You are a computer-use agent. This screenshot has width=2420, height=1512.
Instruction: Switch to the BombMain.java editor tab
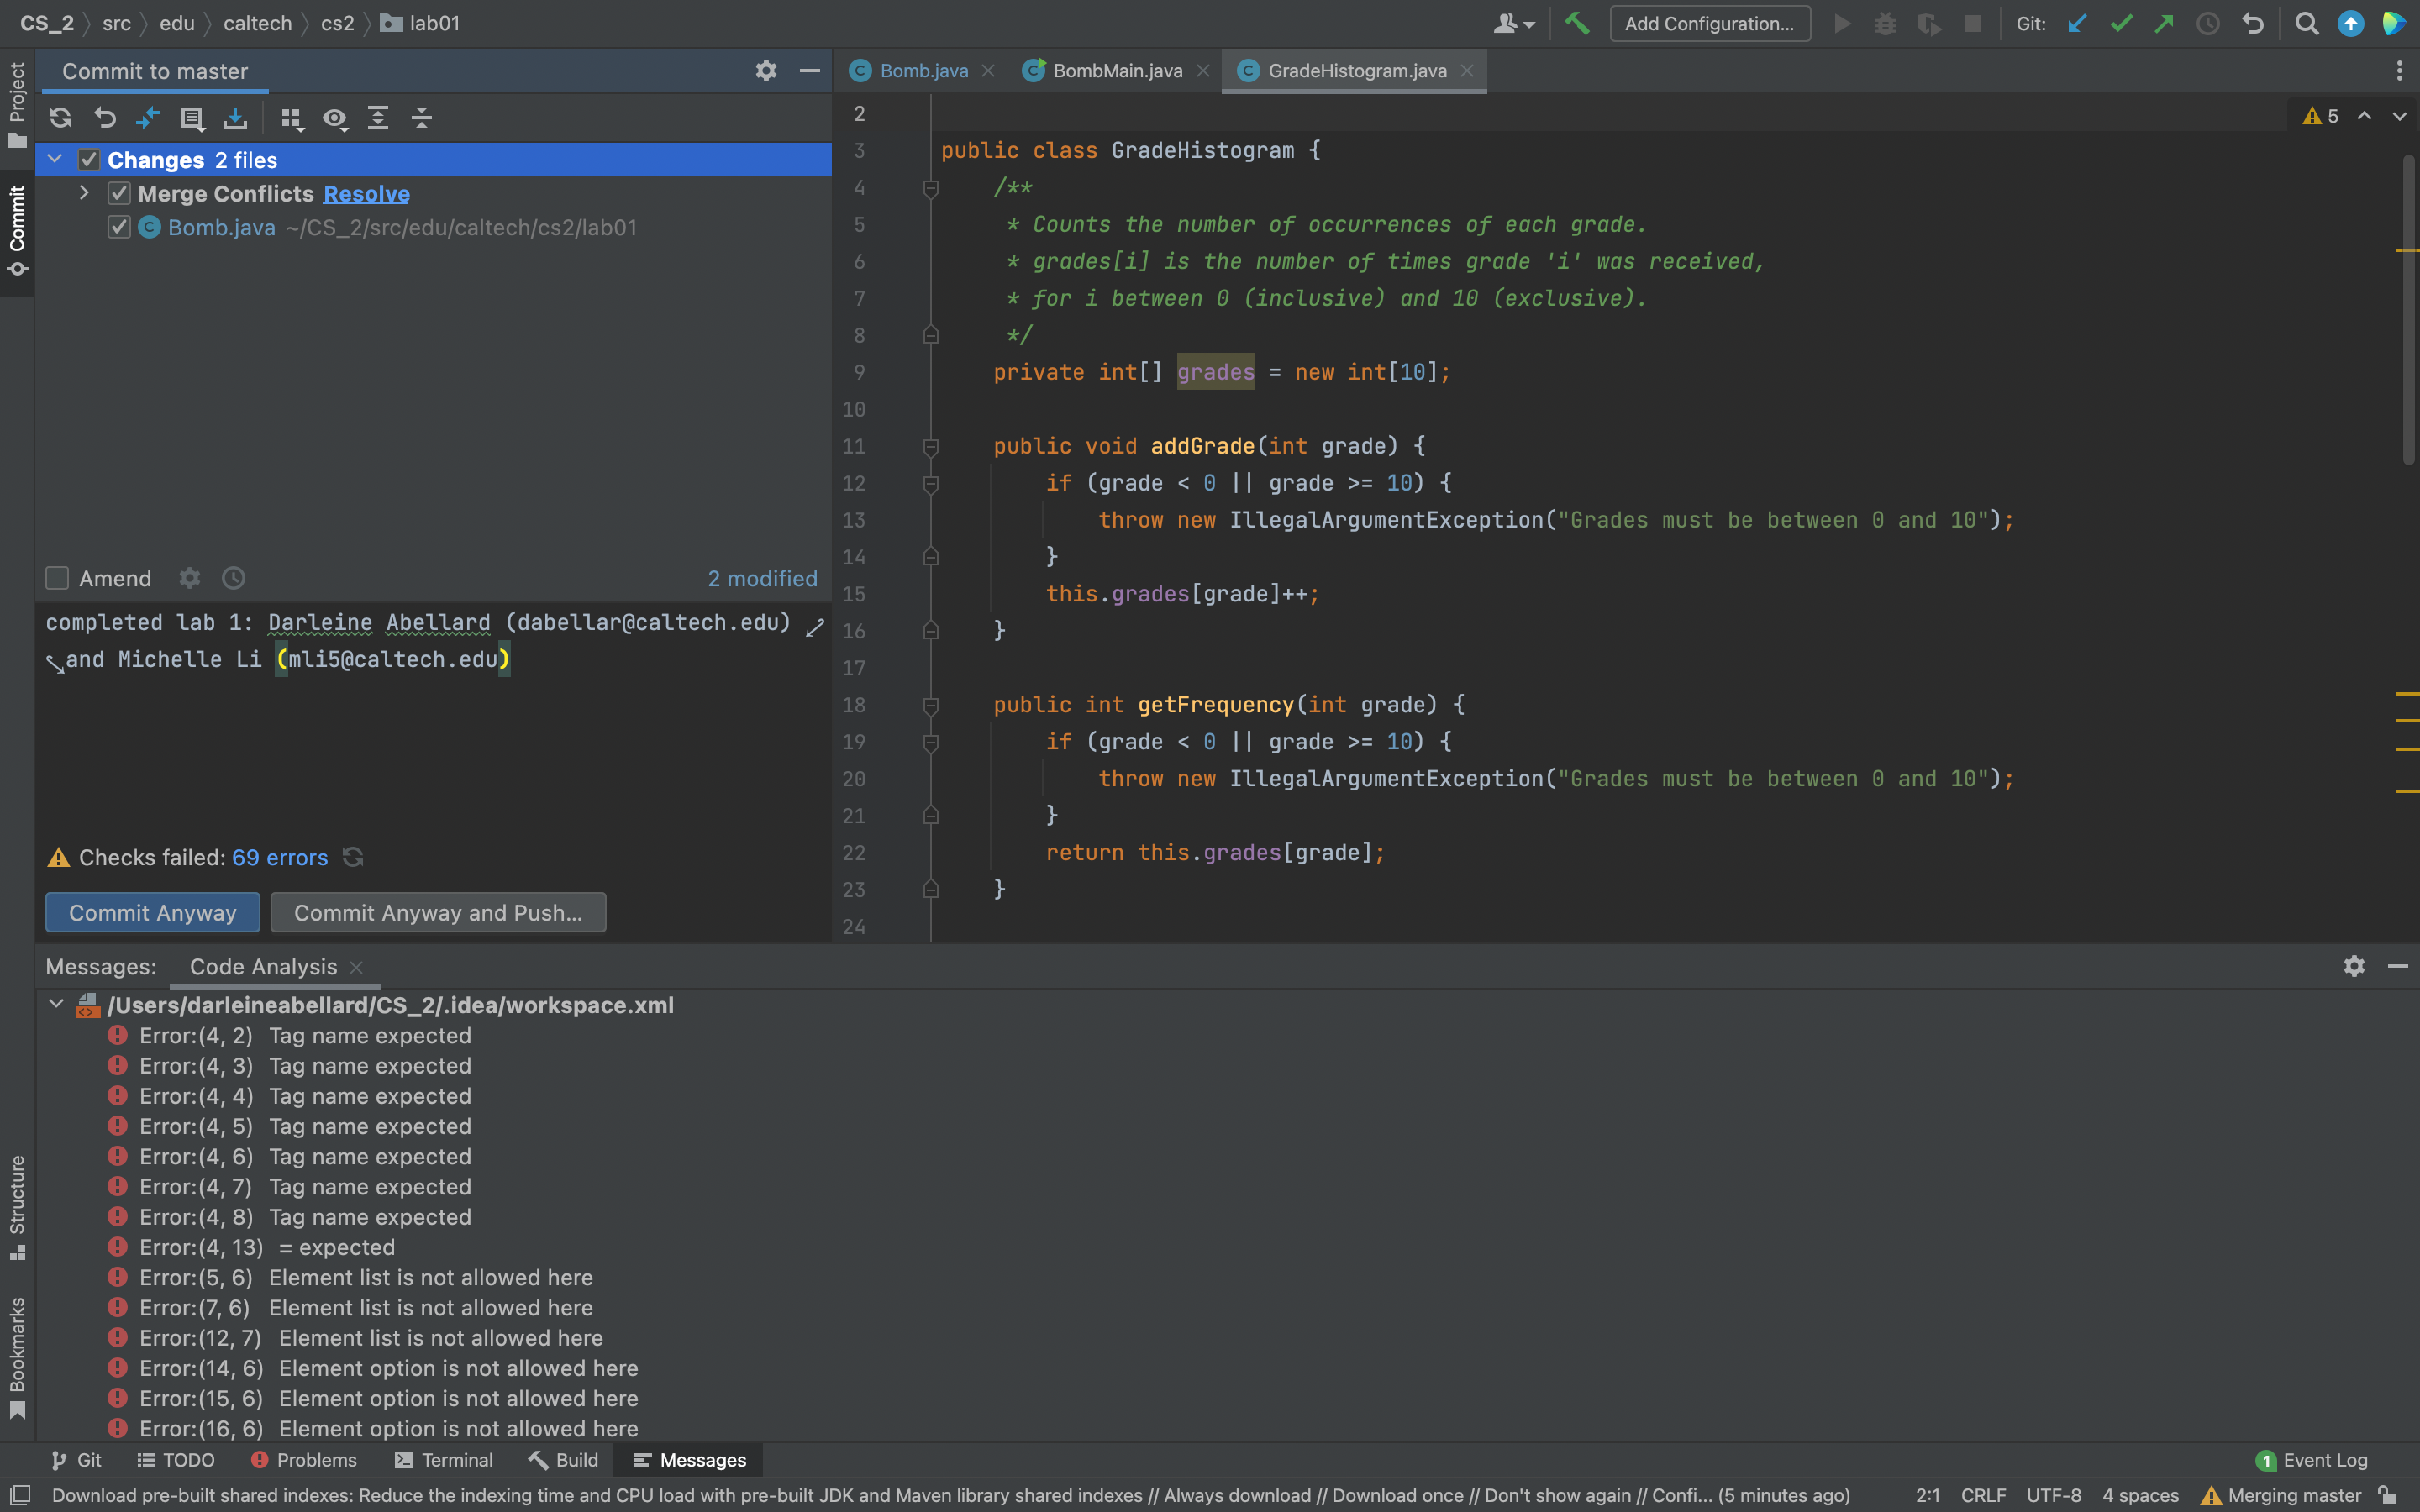coord(1116,70)
